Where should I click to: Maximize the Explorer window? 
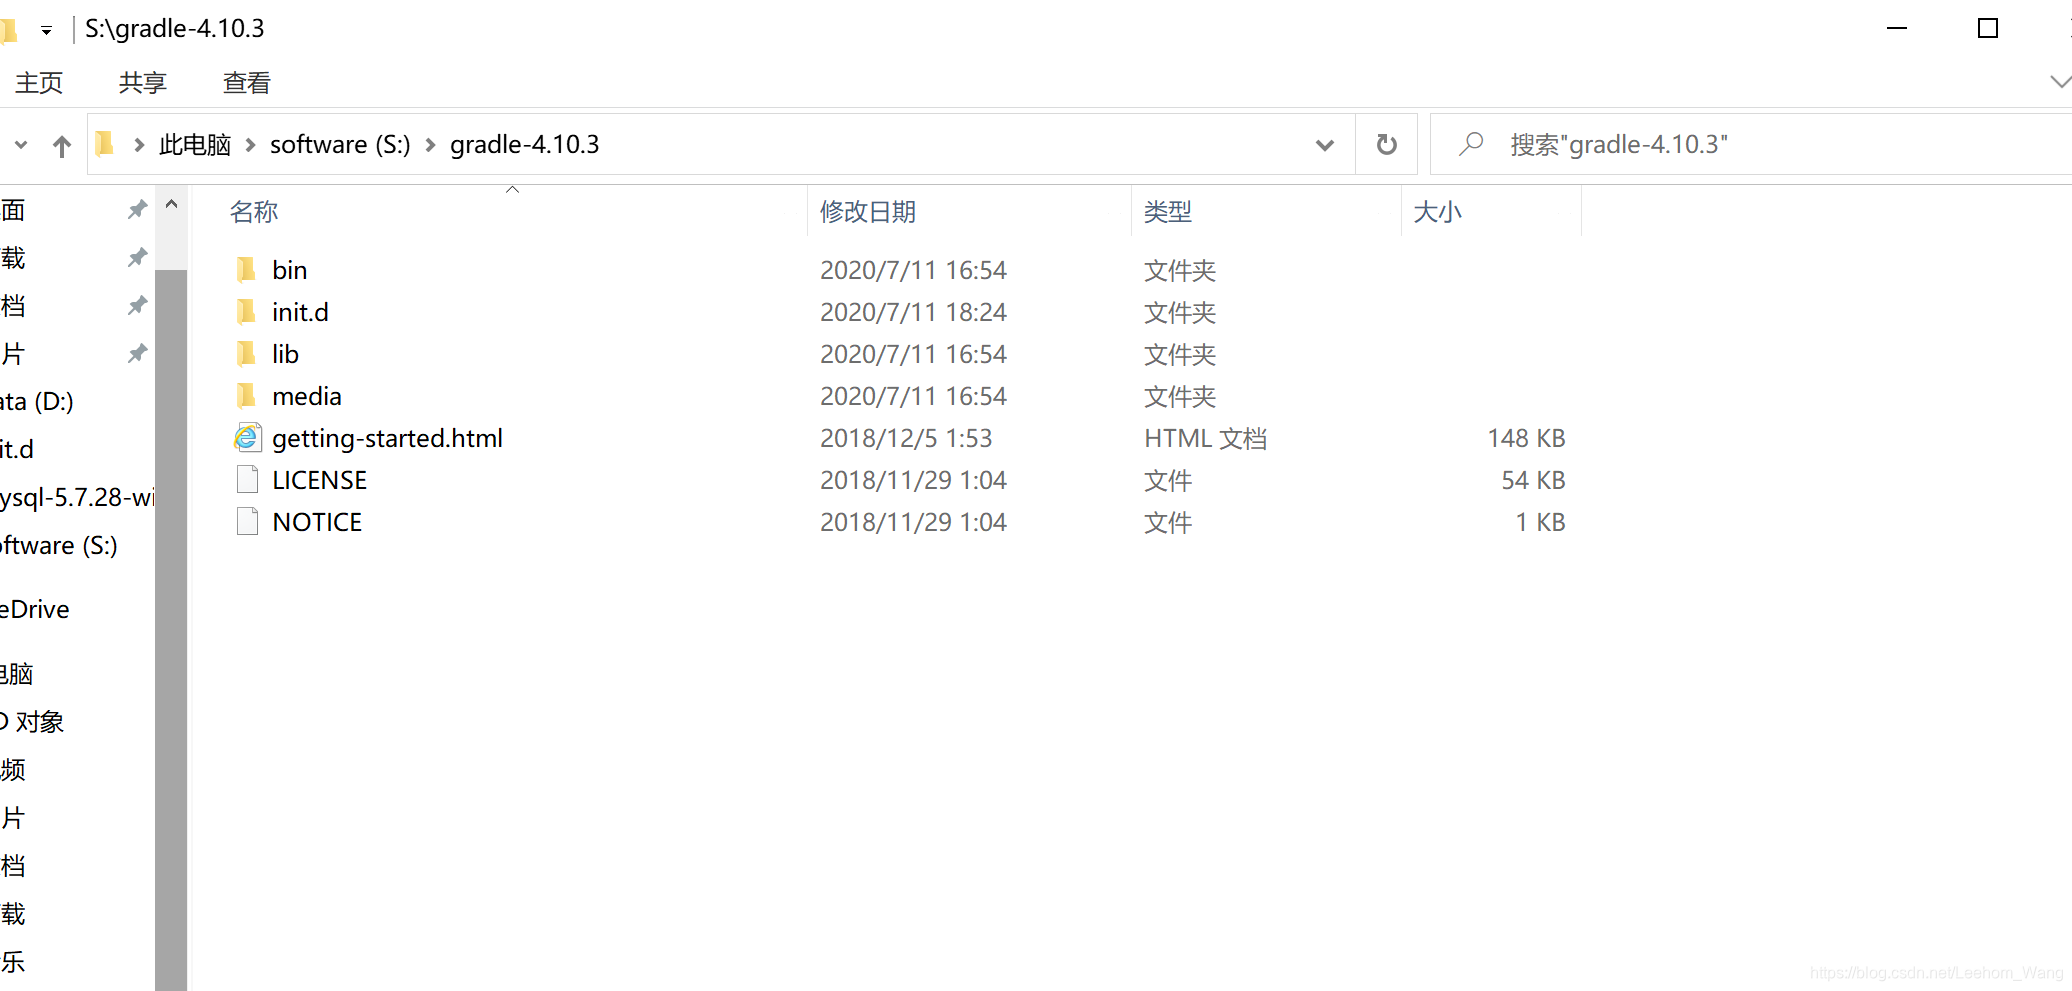tap(1988, 28)
